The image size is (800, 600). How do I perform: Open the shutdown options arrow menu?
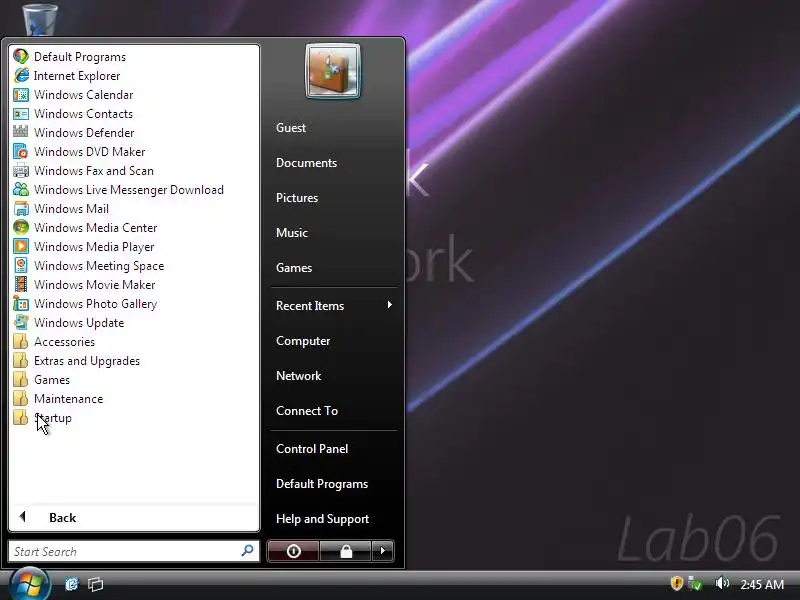[x=383, y=551]
